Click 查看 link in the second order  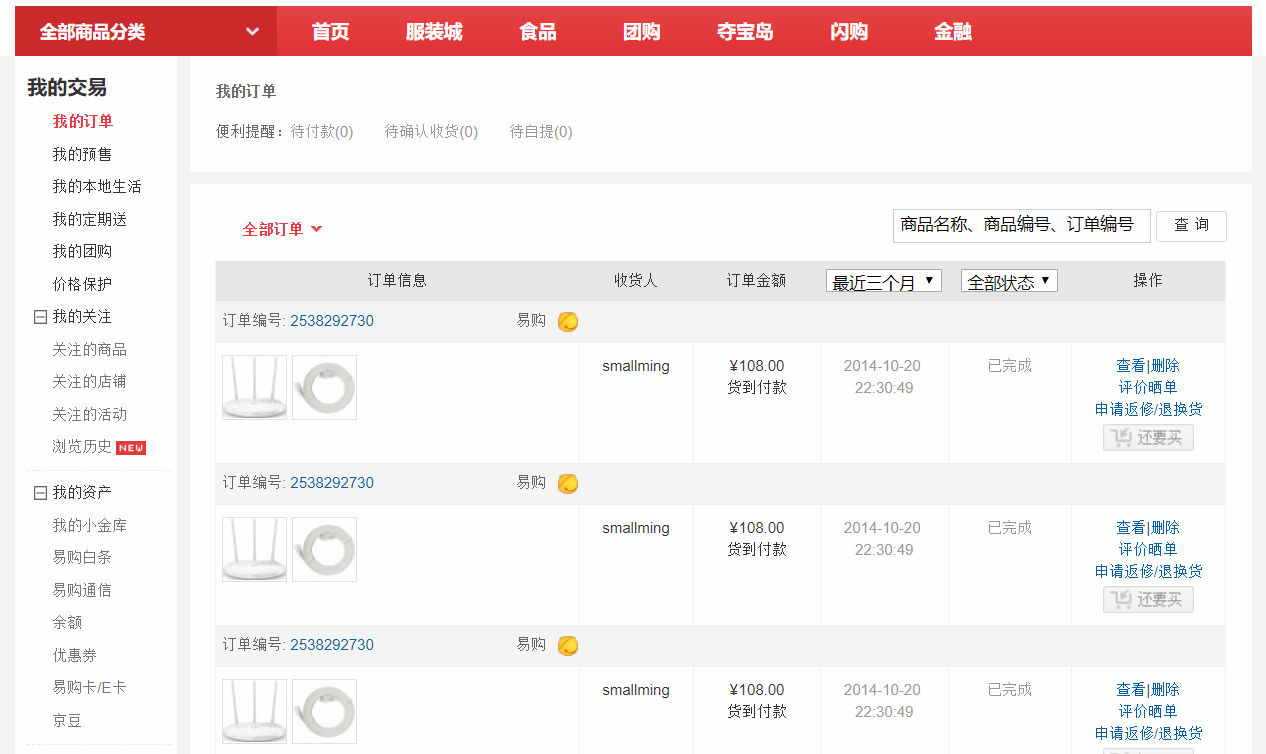click(x=1131, y=528)
